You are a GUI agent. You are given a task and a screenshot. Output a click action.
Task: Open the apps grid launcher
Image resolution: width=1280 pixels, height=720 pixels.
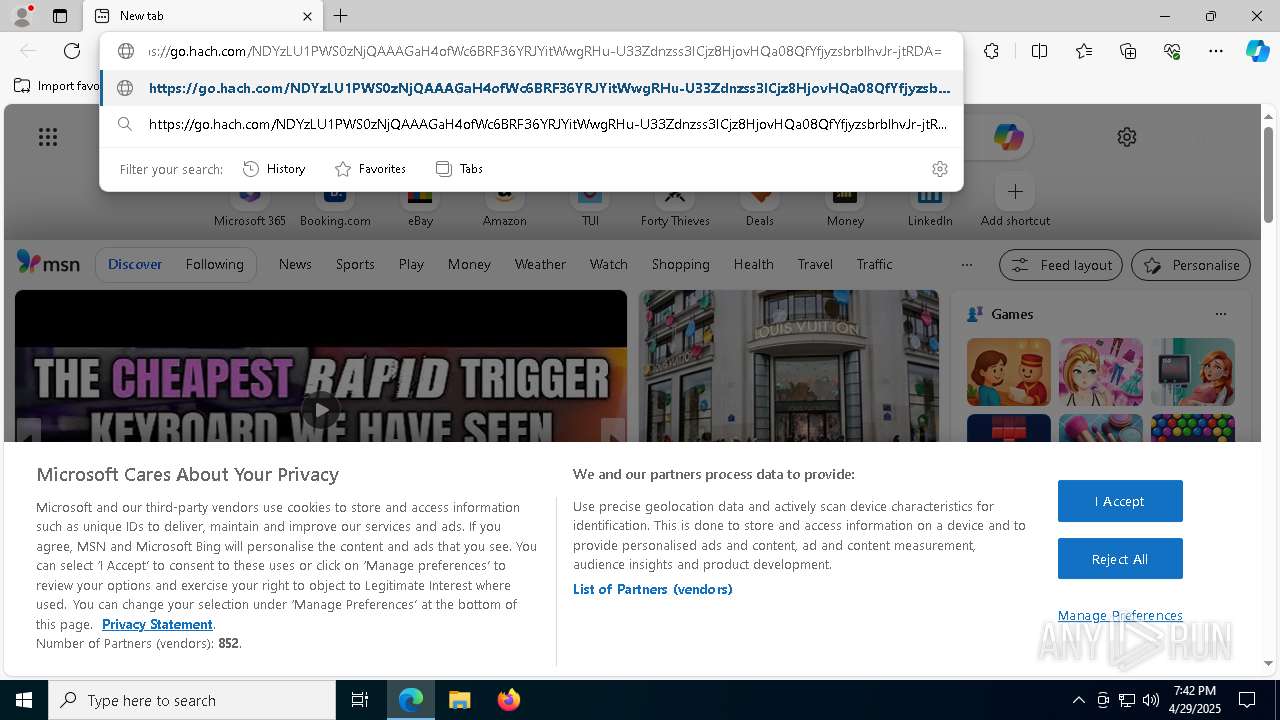point(48,137)
